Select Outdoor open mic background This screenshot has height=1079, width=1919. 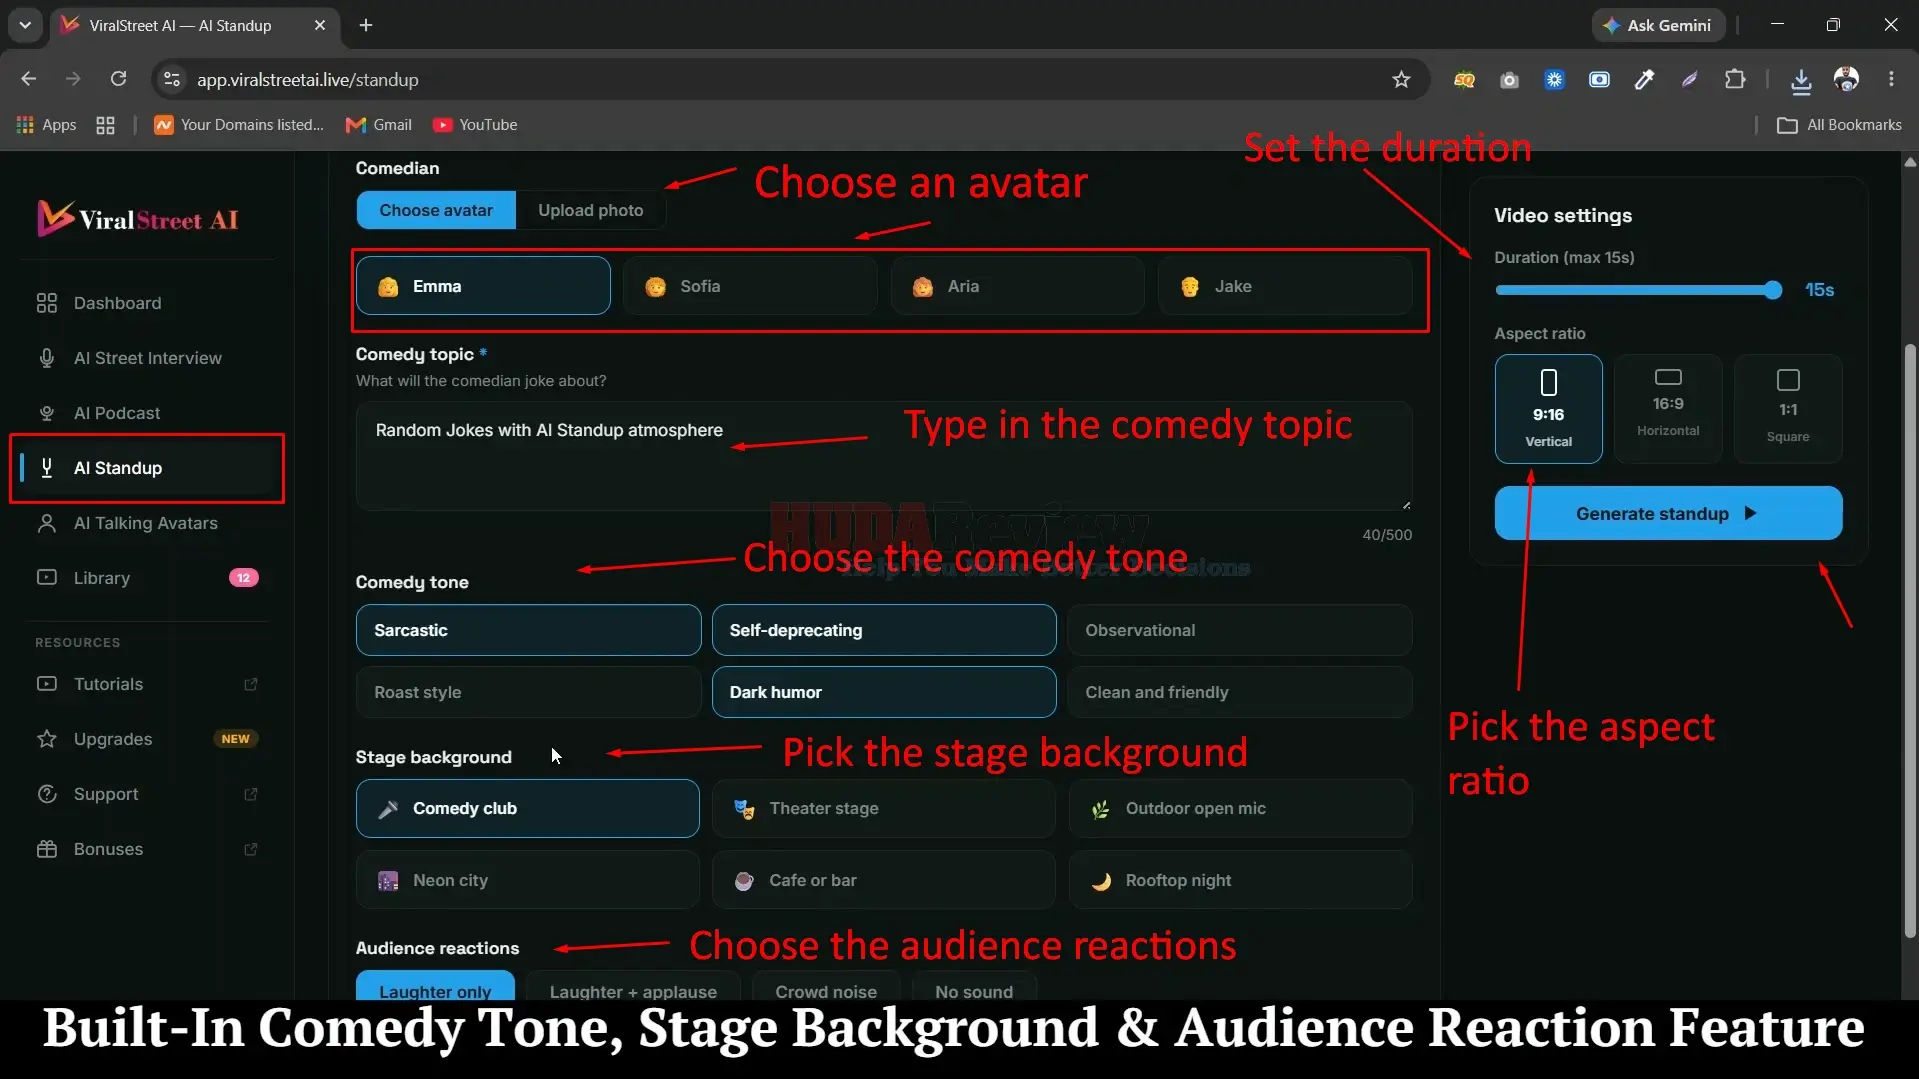[x=1240, y=808]
